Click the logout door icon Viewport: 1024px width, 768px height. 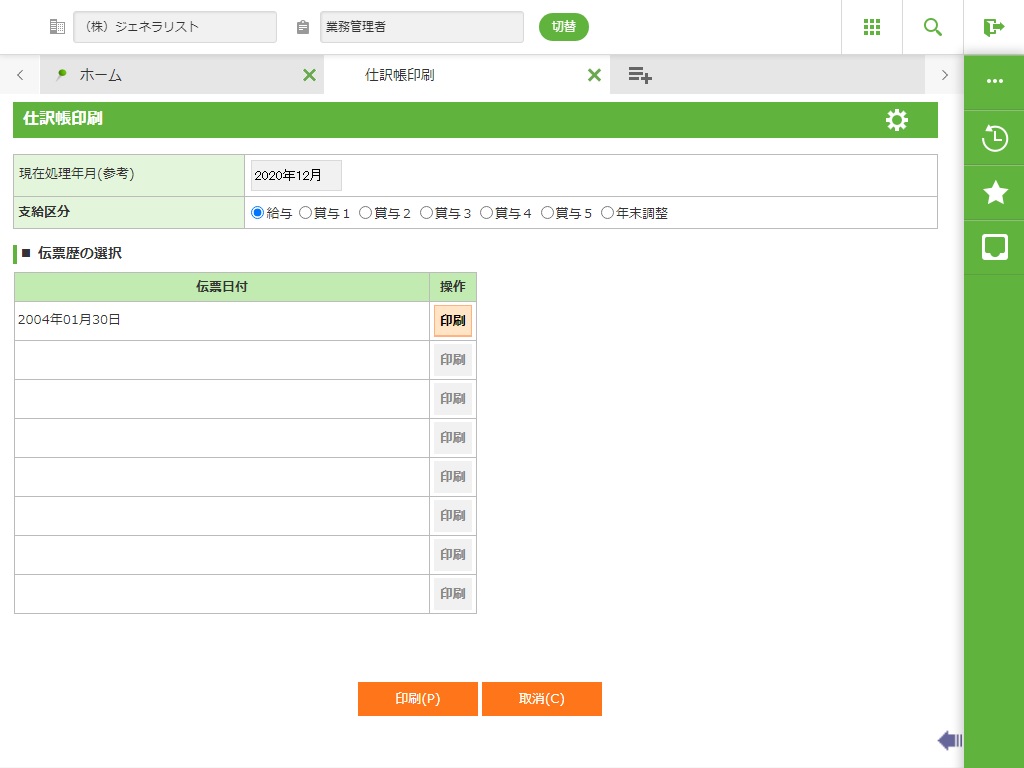click(993, 27)
